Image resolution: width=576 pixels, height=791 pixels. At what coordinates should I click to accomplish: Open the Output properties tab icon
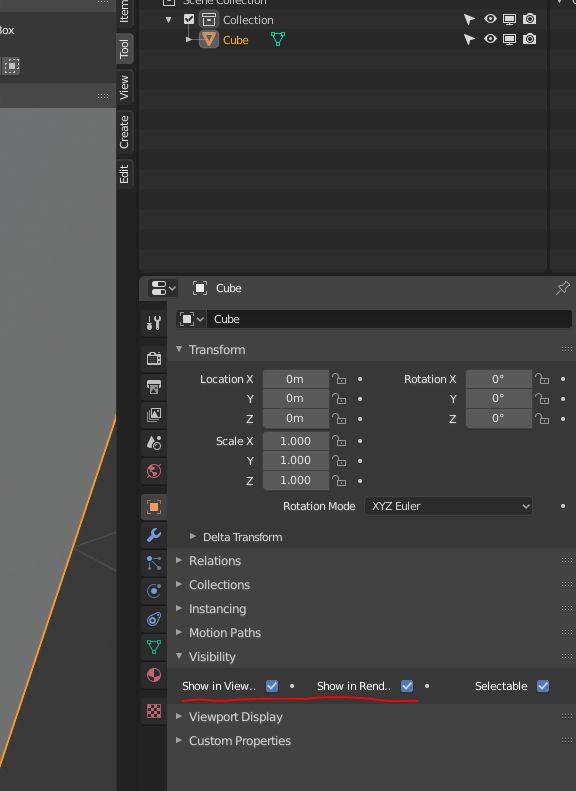coord(154,387)
